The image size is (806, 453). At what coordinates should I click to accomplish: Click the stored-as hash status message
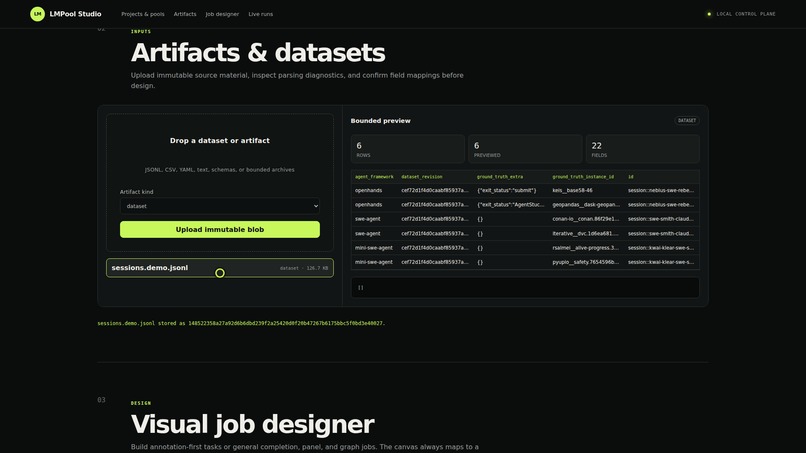click(x=241, y=323)
